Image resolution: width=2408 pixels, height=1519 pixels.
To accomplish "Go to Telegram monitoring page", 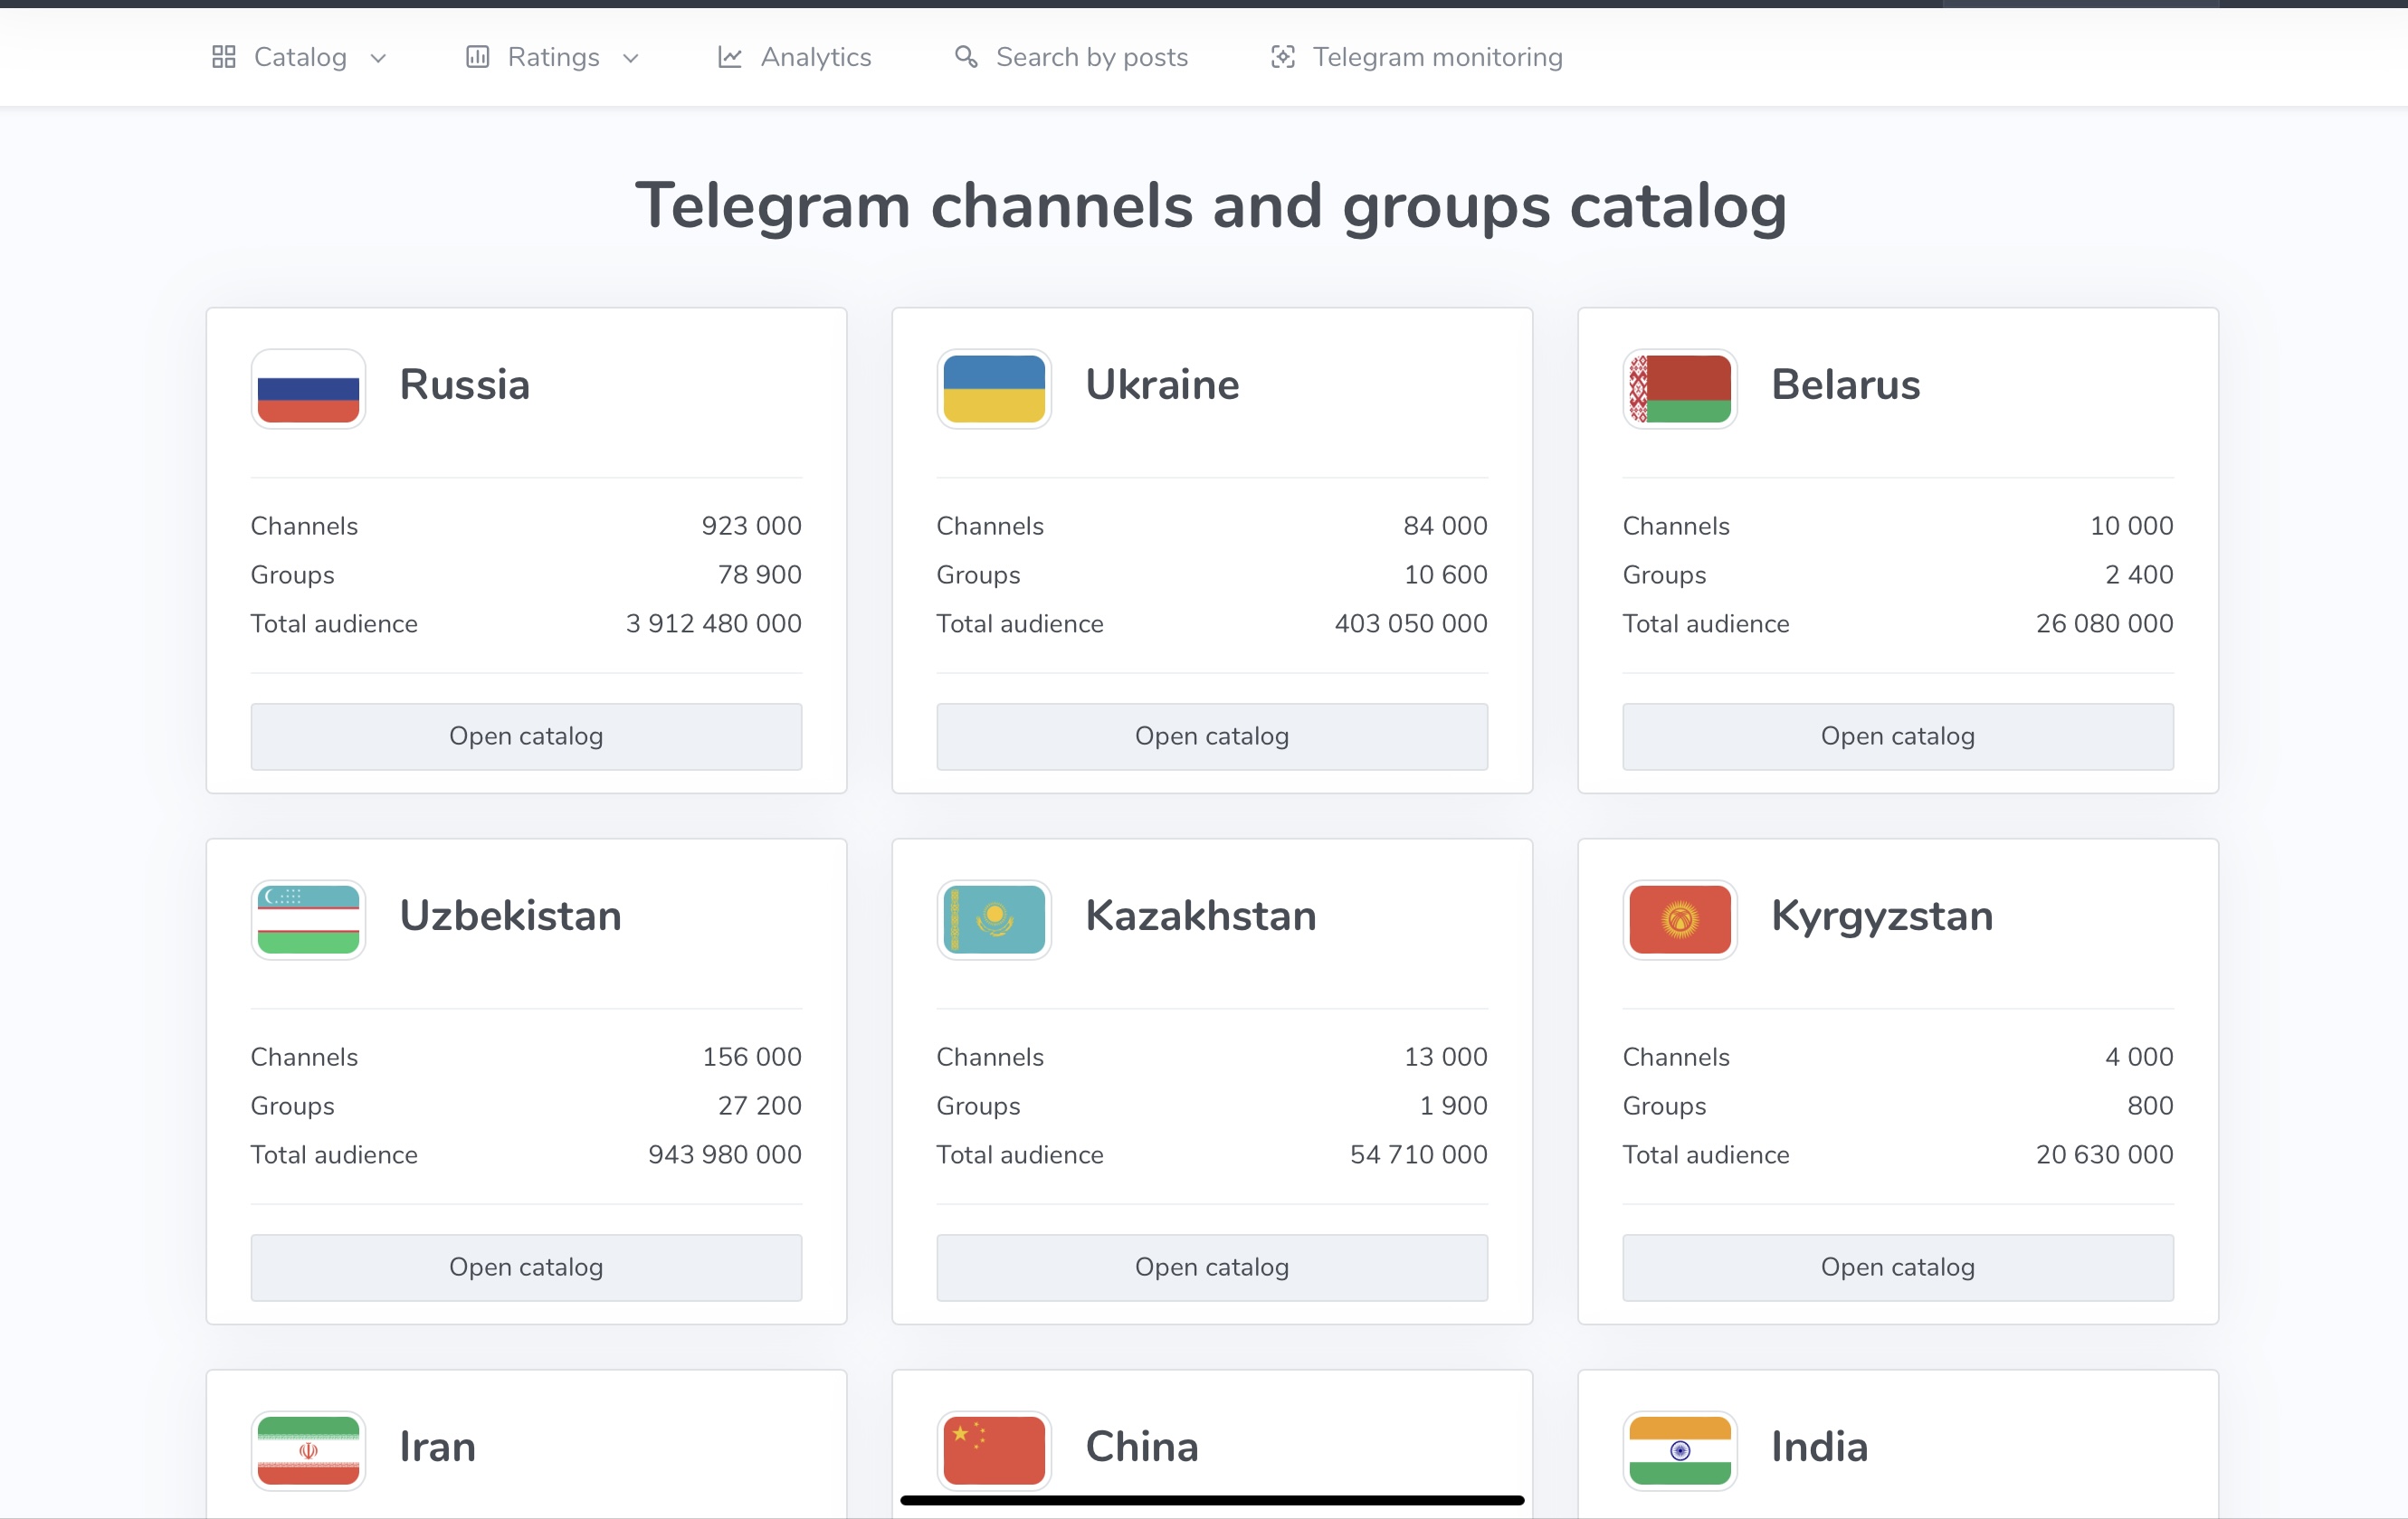I will pyautogui.click(x=1437, y=57).
